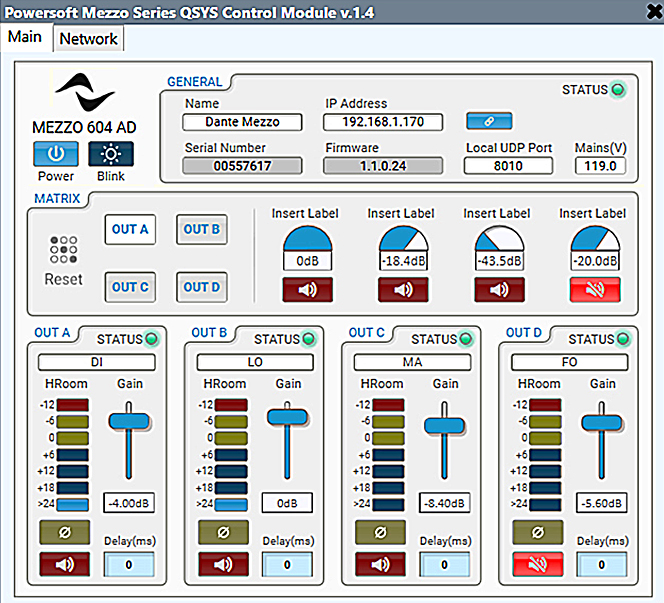Screen dimensions: 664x603
Task: Toggle mute under the -43.5dB knob
Action: click(x=499, y=290)
